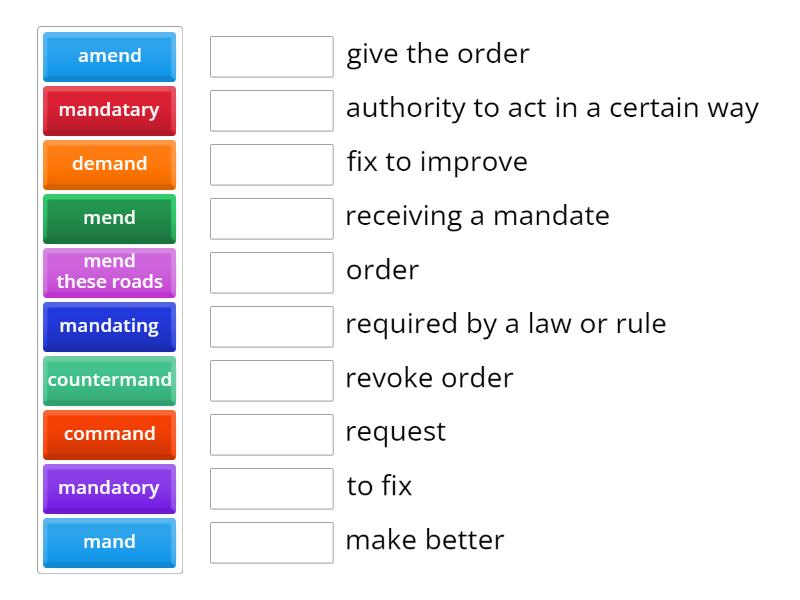This screenshot has height=600, width=800.
Task: Click the answer box beside 'fix to improve'
Action: [x=271, y=164]
